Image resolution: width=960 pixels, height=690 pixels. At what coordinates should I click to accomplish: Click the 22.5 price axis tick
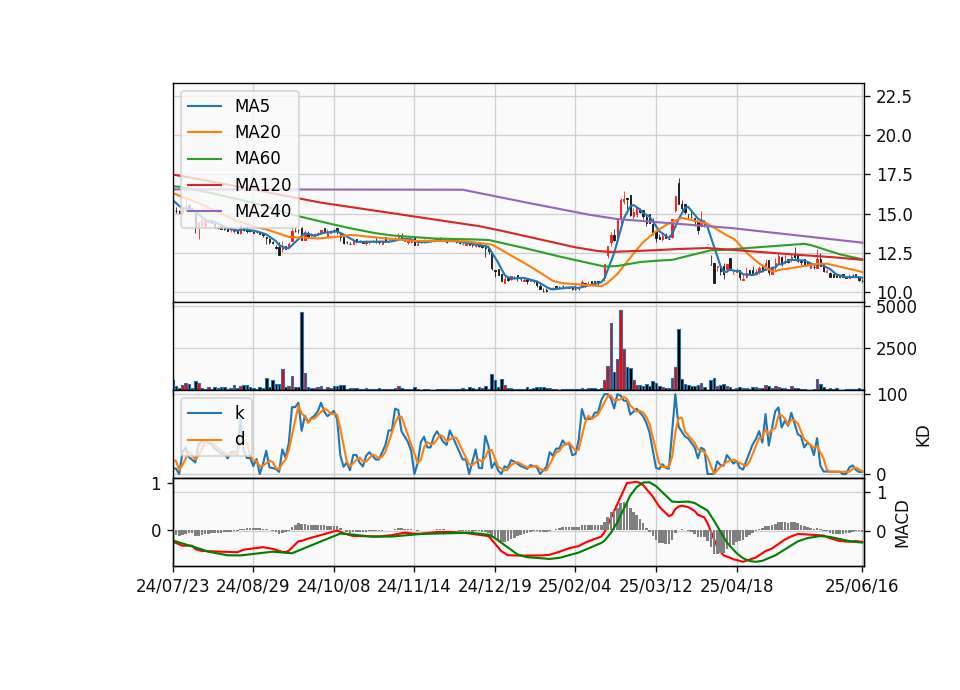point(894,97)
